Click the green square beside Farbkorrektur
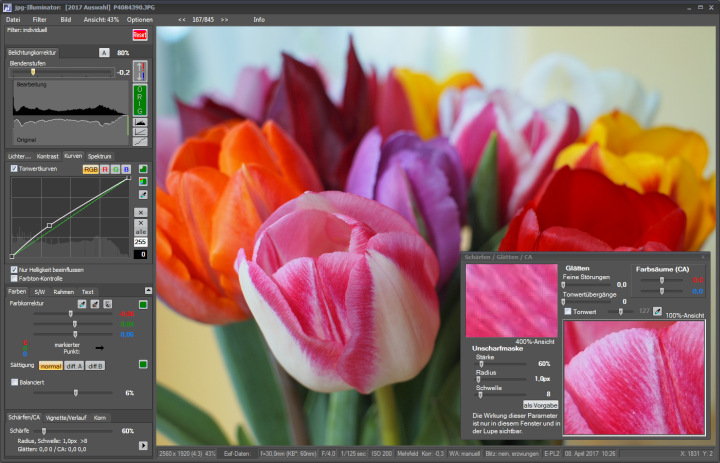720x463 pixels. [143, 305]
